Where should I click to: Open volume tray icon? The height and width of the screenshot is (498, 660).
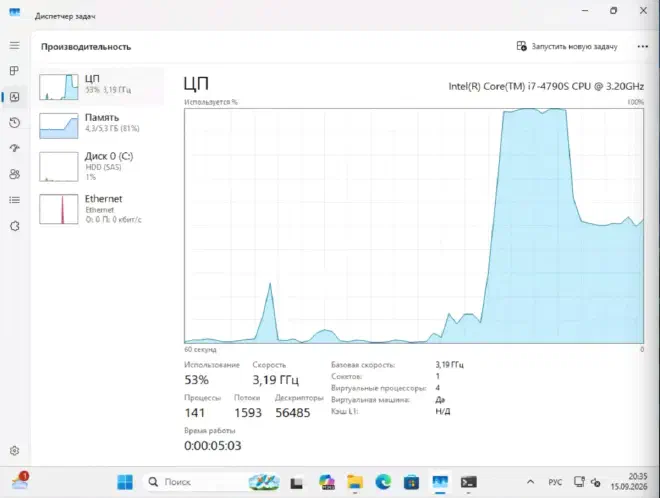[x=596, y=482]
